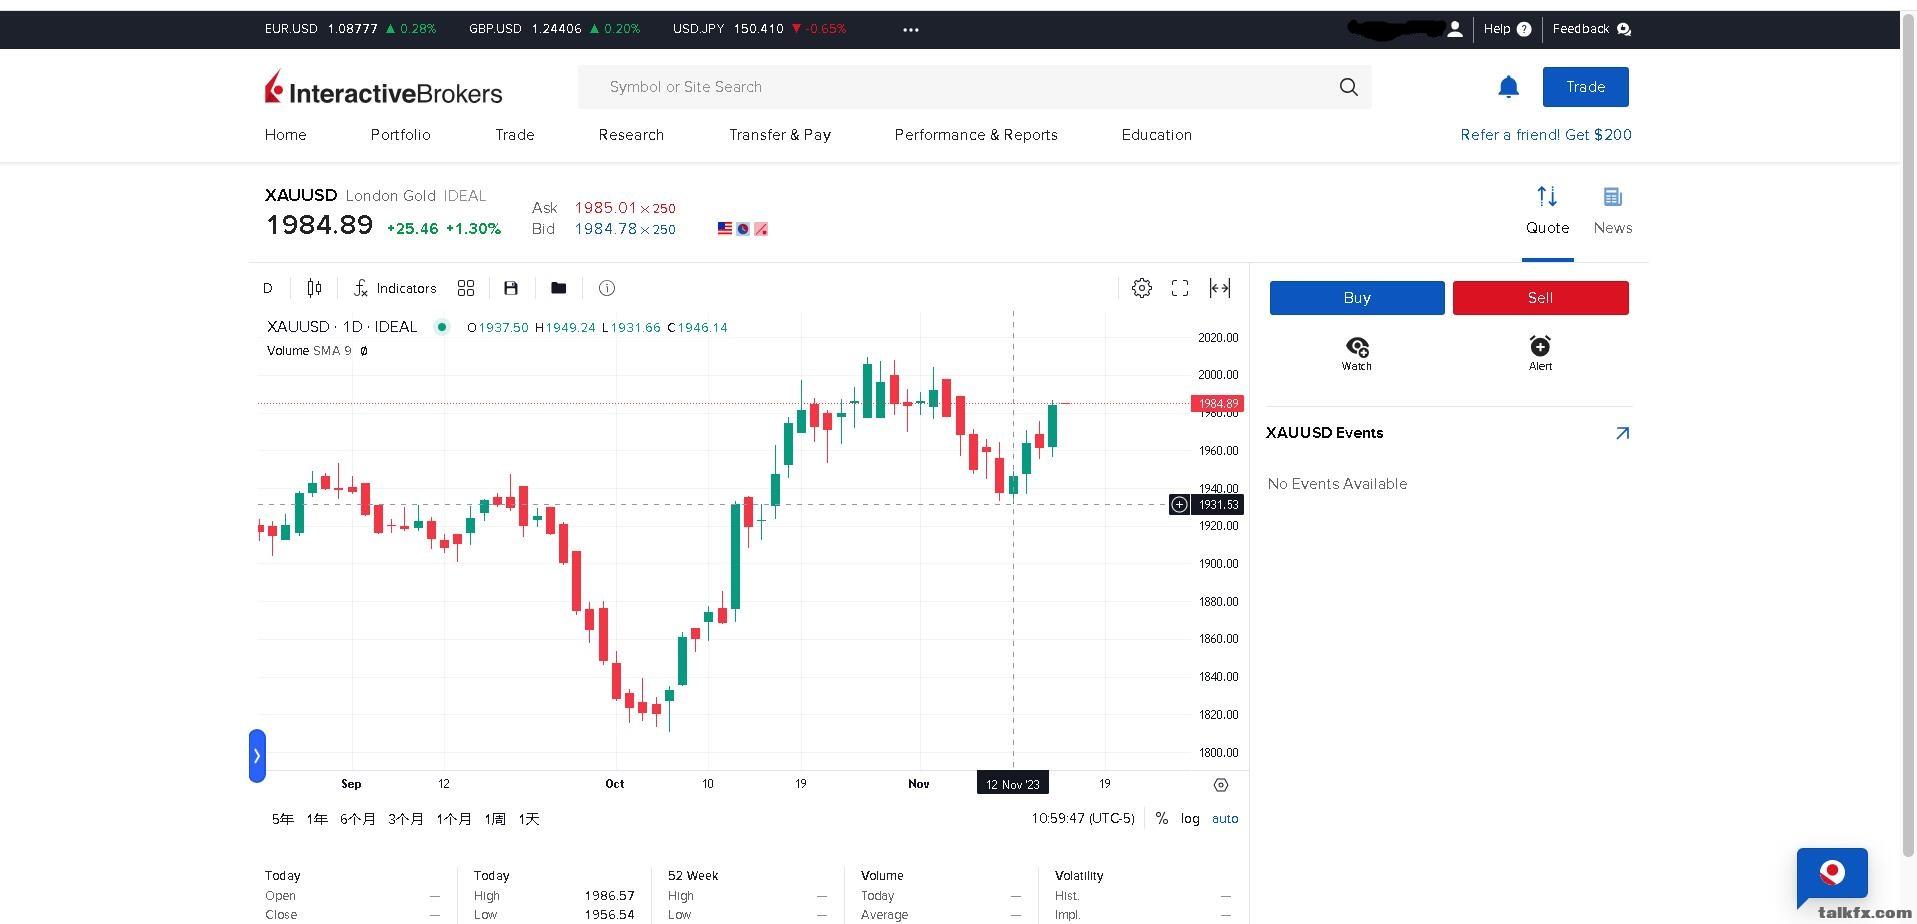
Task: Expand chart width arrows icon
Action: (1220, 288)
